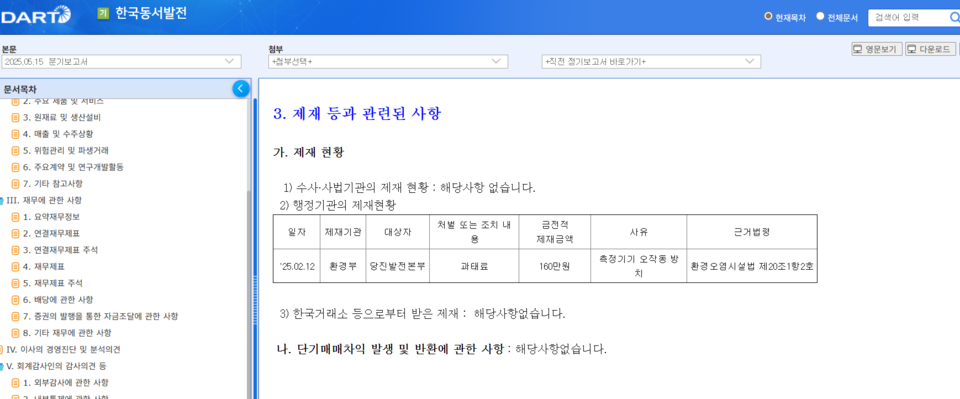Click the 다운로드 button

pyautogui.click(x=931, y=49)
